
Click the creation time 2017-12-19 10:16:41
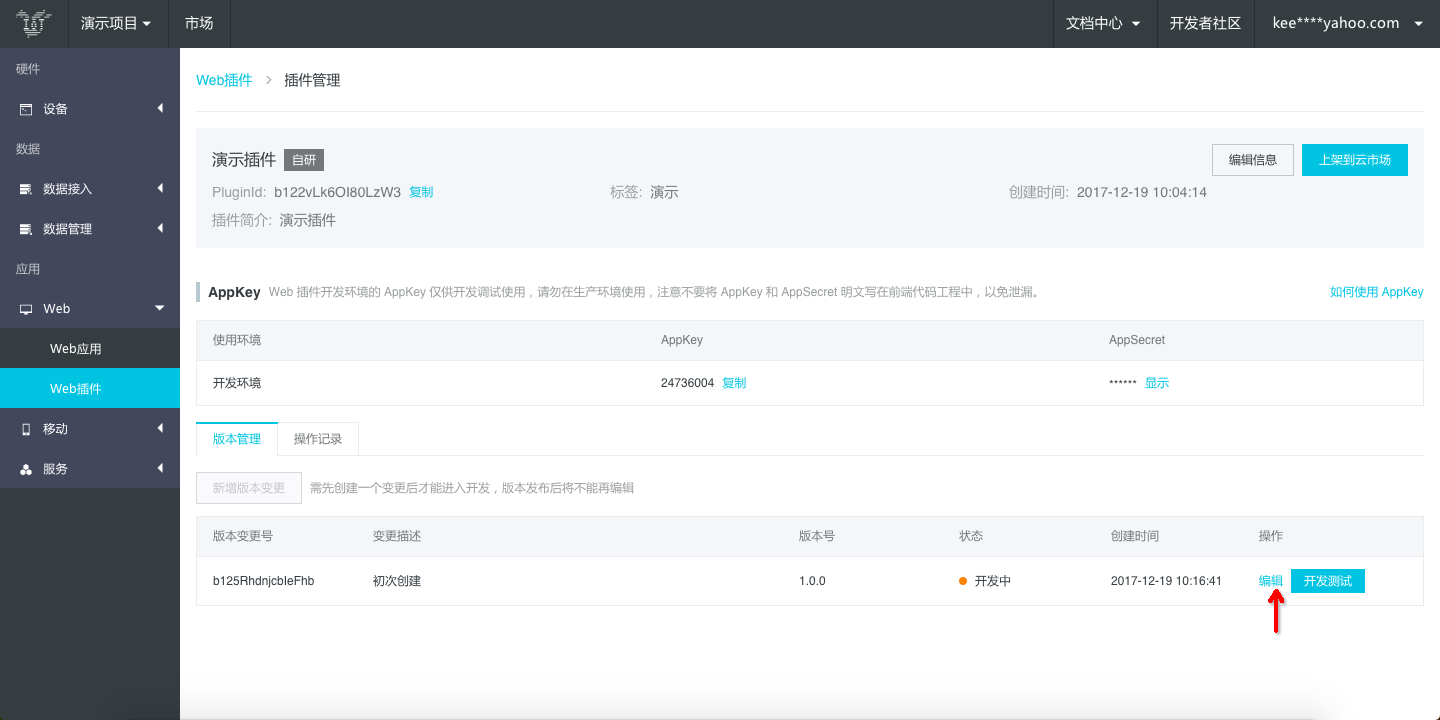[1166, 581]
